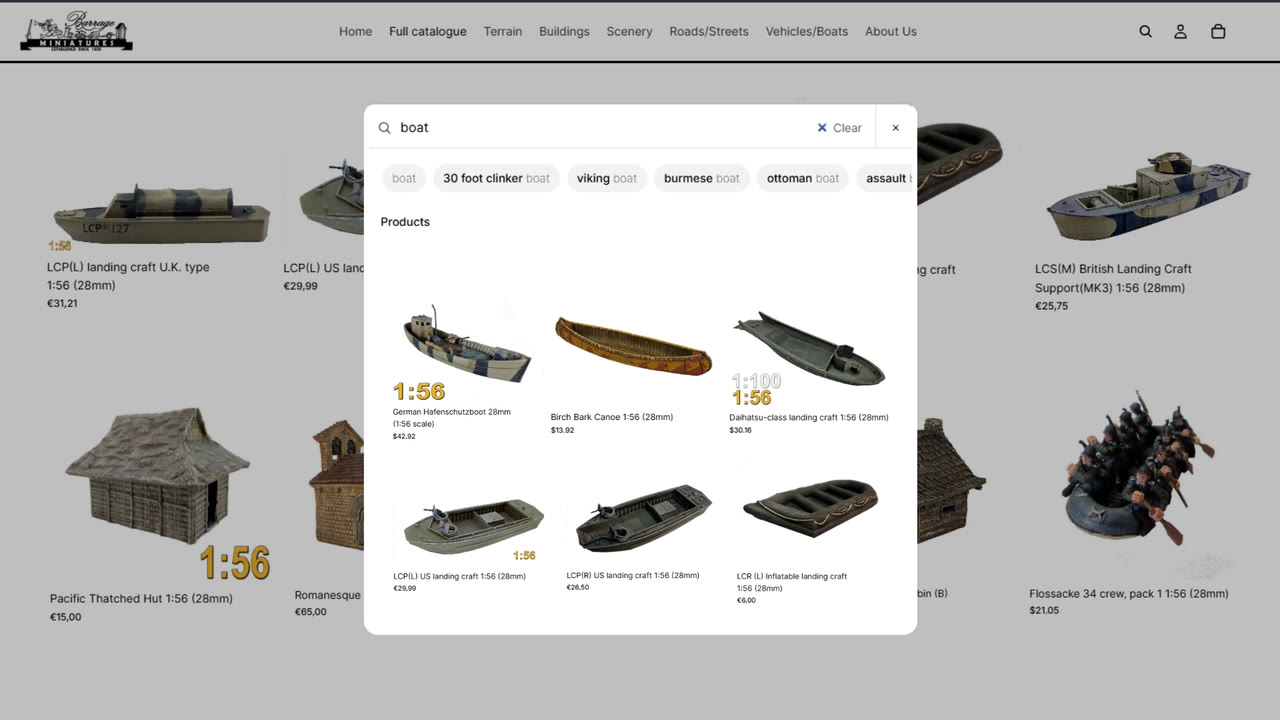Click the Barrage Miniatures logo
This screenshot has width=1280, height=720.
point(76,32)
